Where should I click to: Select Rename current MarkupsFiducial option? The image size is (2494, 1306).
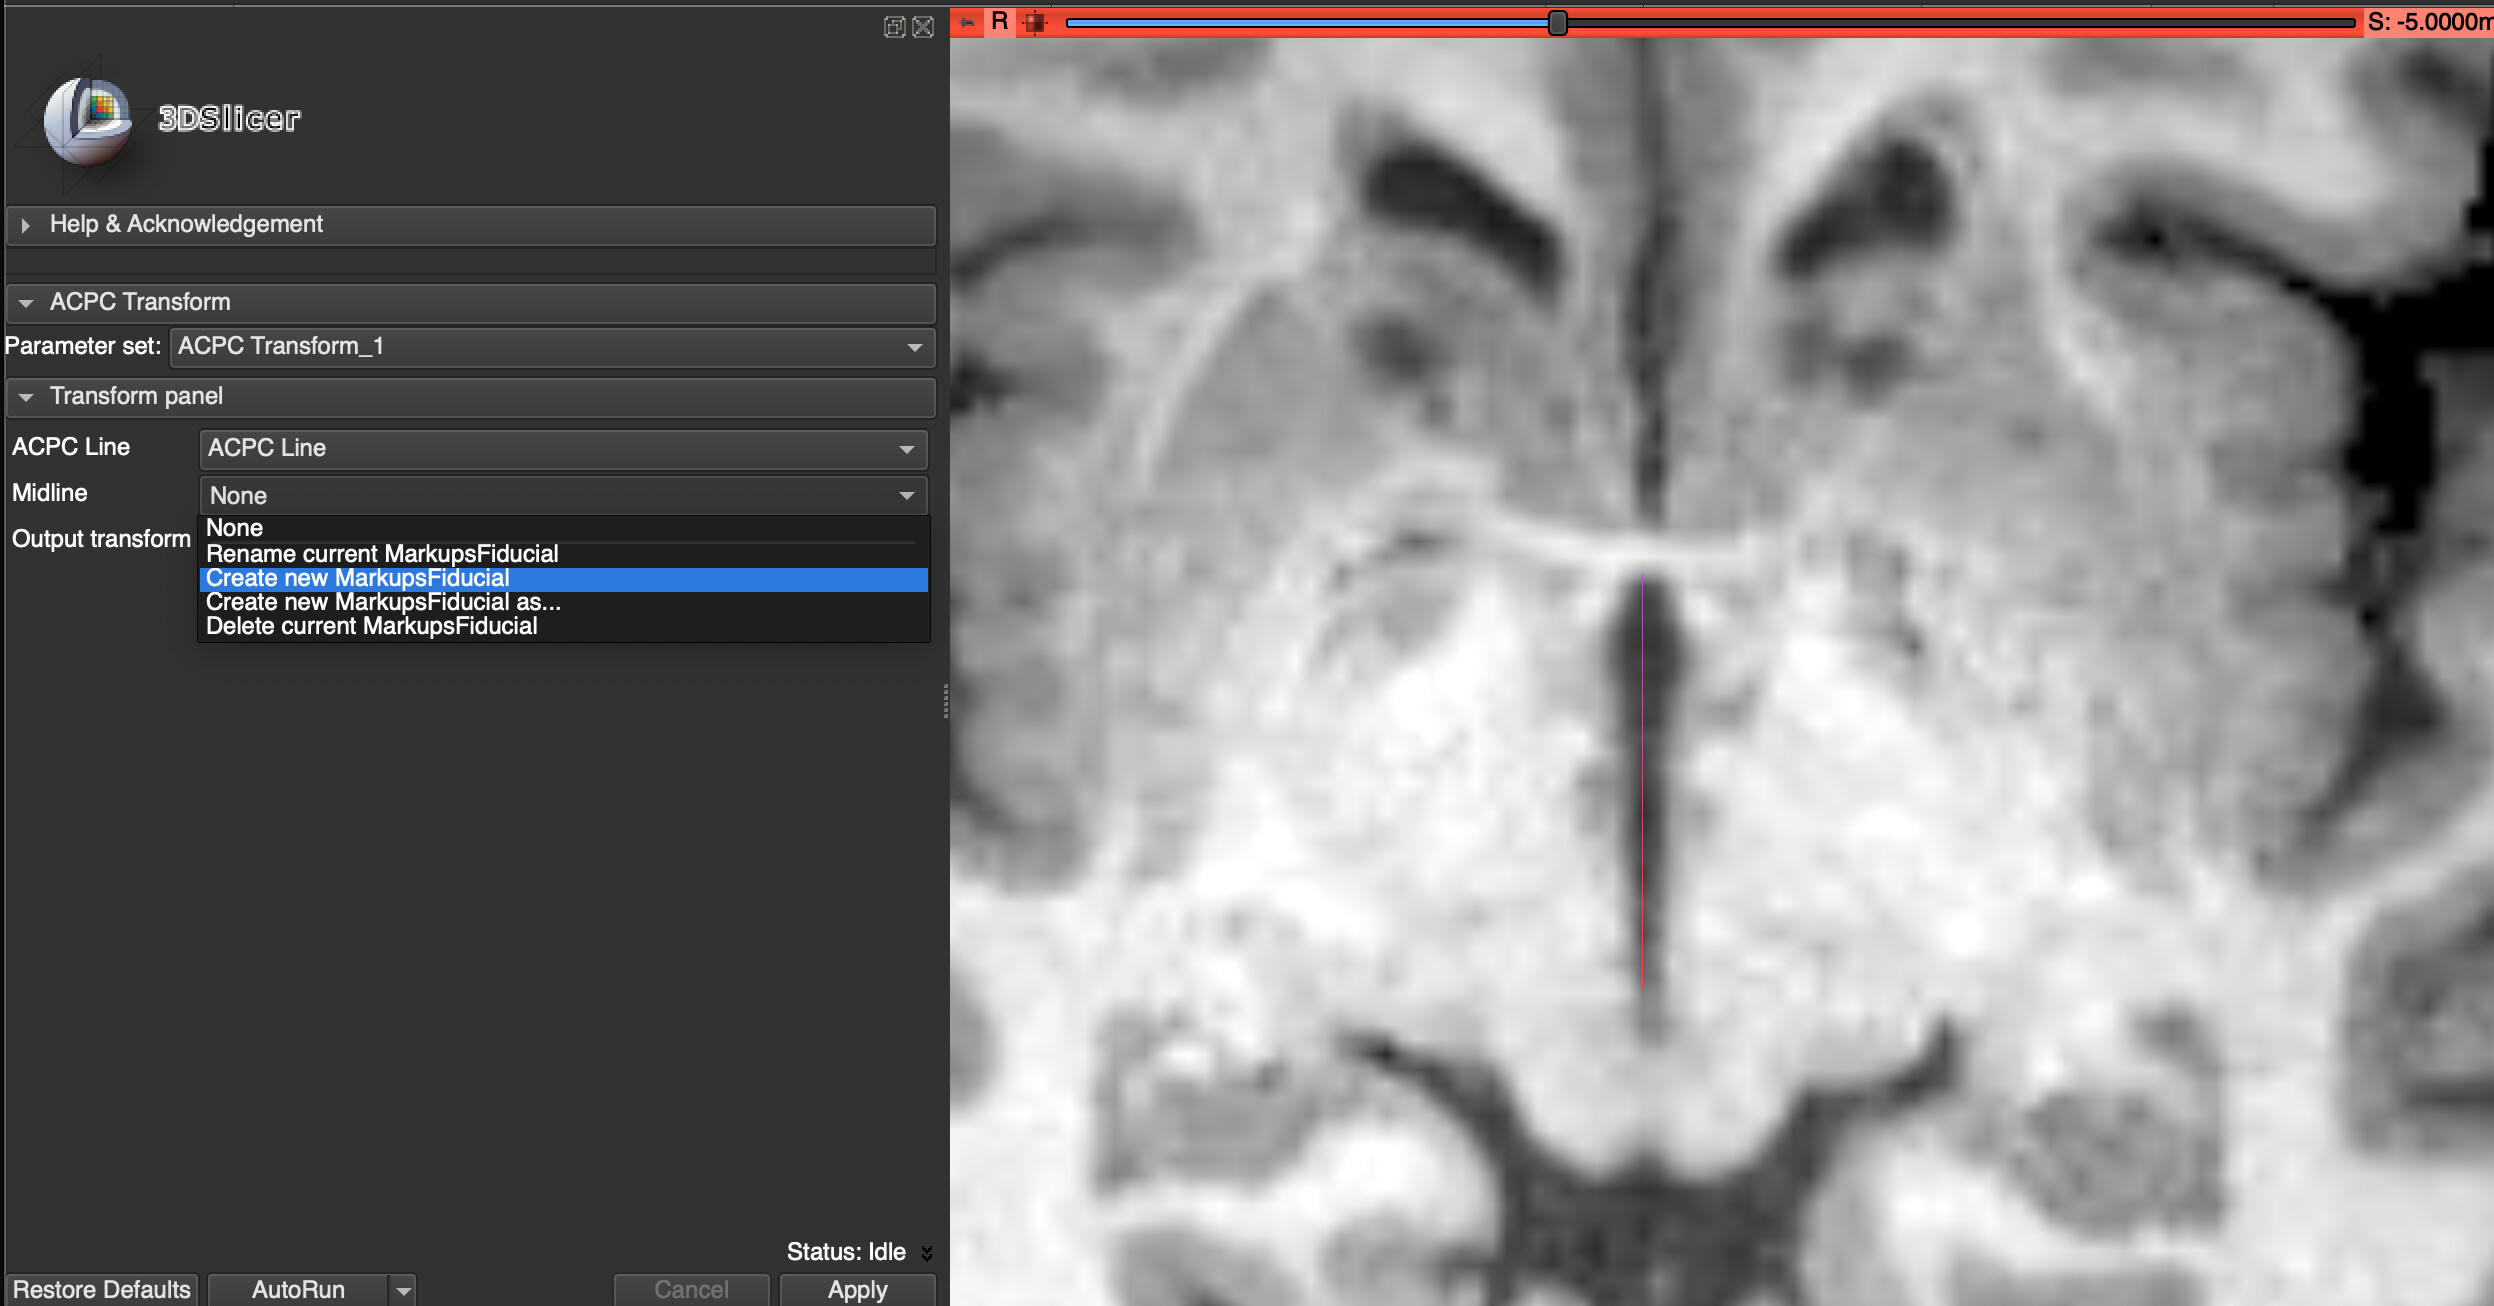click(381, 553)
